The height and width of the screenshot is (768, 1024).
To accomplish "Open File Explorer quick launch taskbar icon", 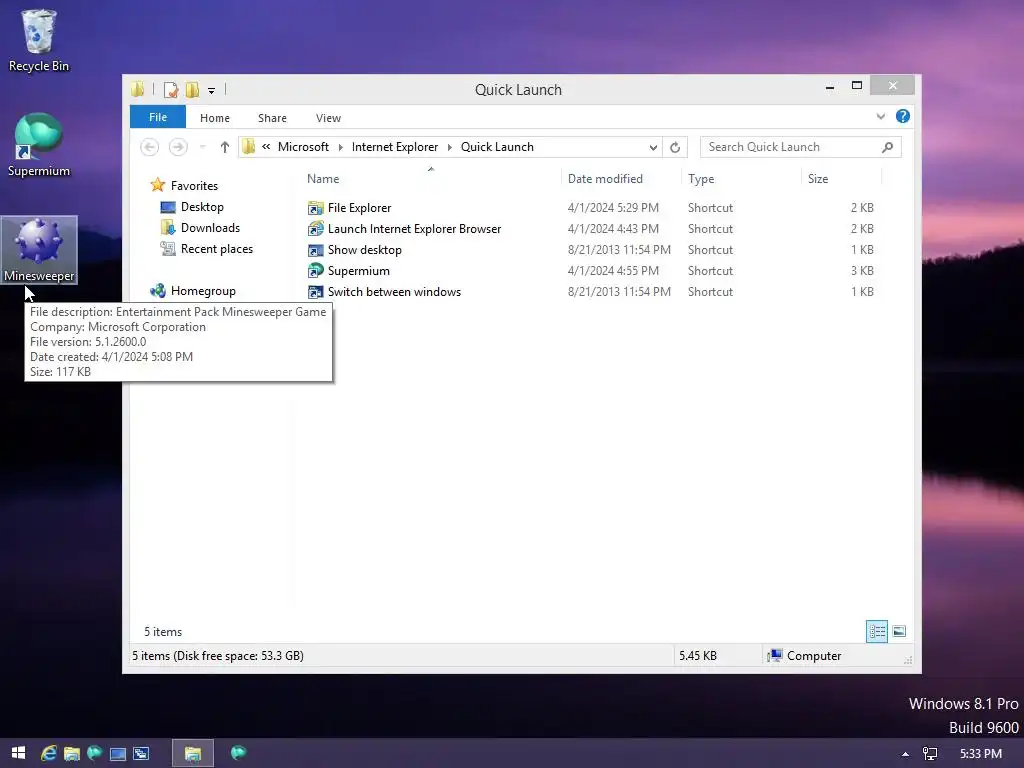I will point(71,753).
